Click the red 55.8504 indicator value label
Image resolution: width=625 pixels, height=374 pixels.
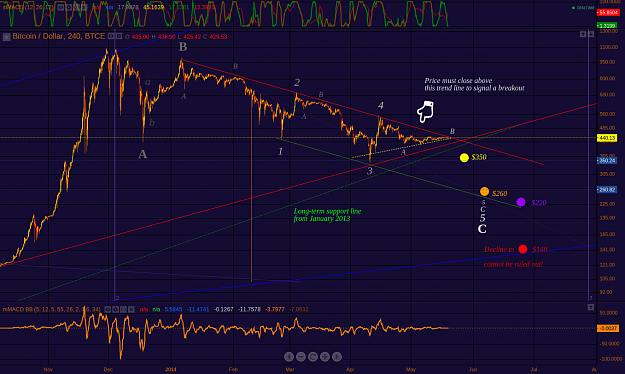(607, 13)
